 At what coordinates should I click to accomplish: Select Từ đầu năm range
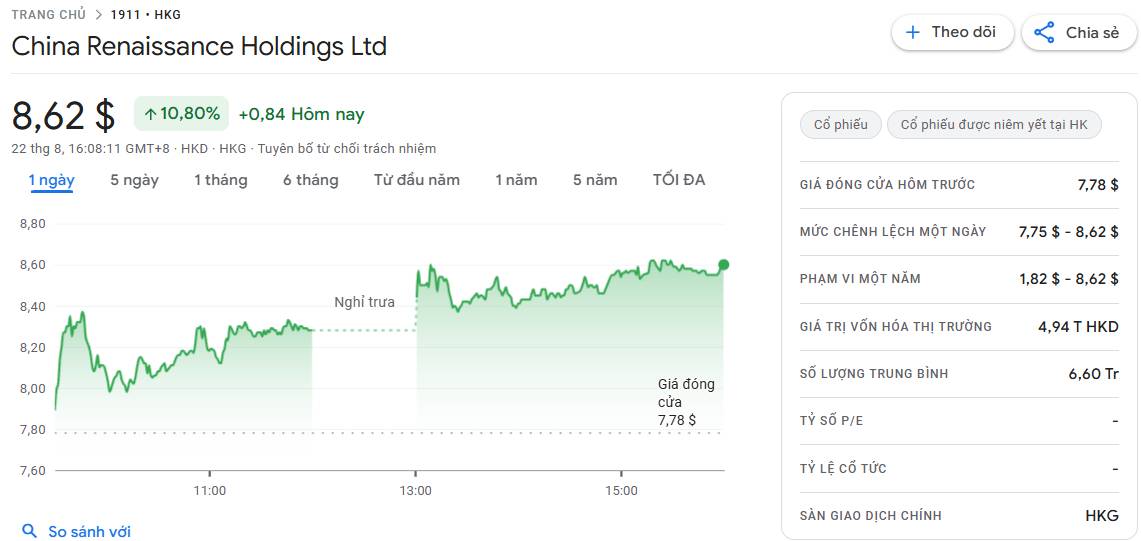[x=417, y=180]
